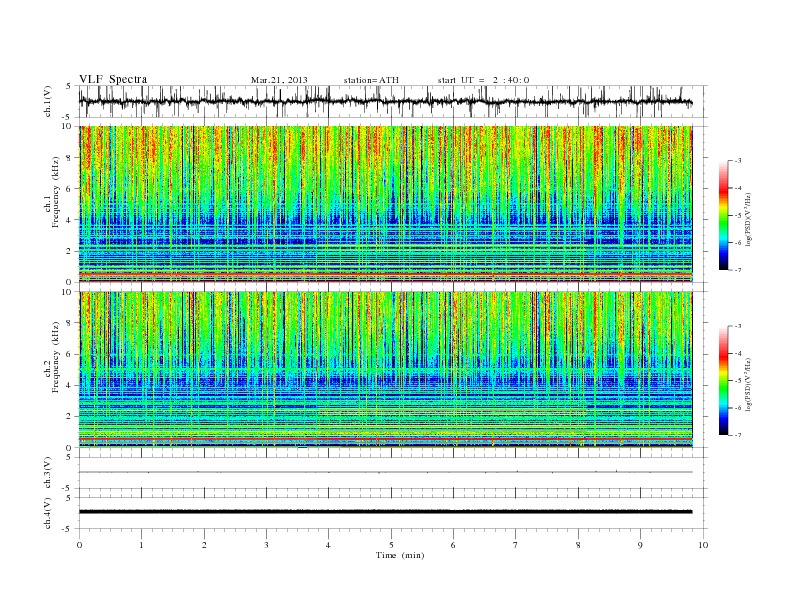
Task: Click the "start UT = 2 :40: 0" text
Action: point(483,80)
